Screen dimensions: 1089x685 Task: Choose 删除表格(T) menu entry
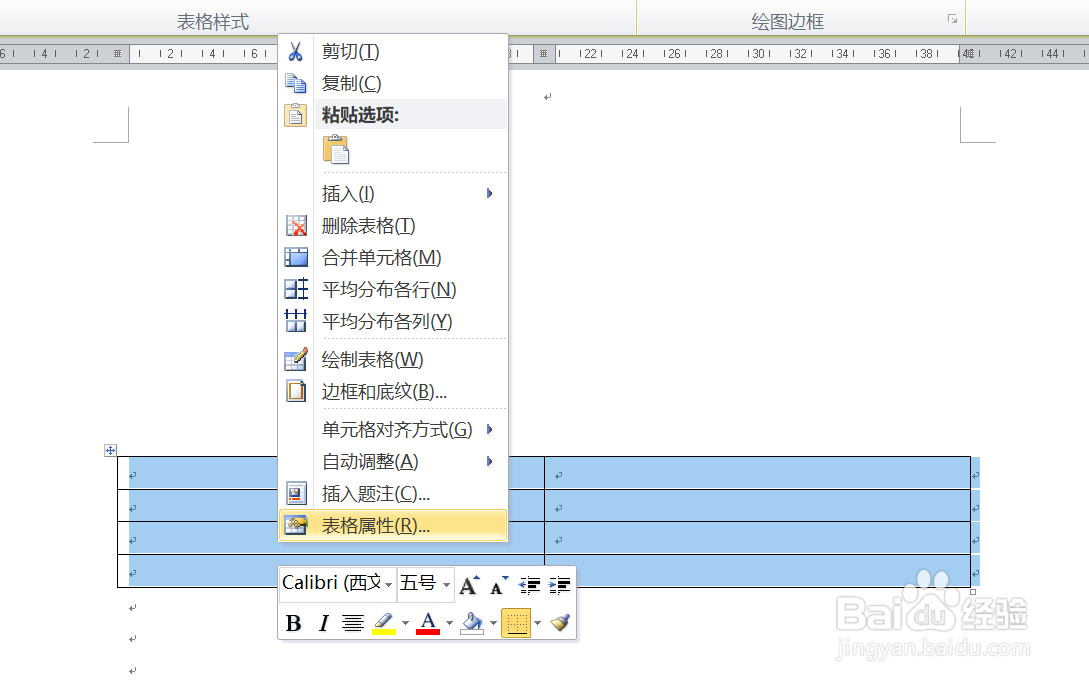coord(393,226)
